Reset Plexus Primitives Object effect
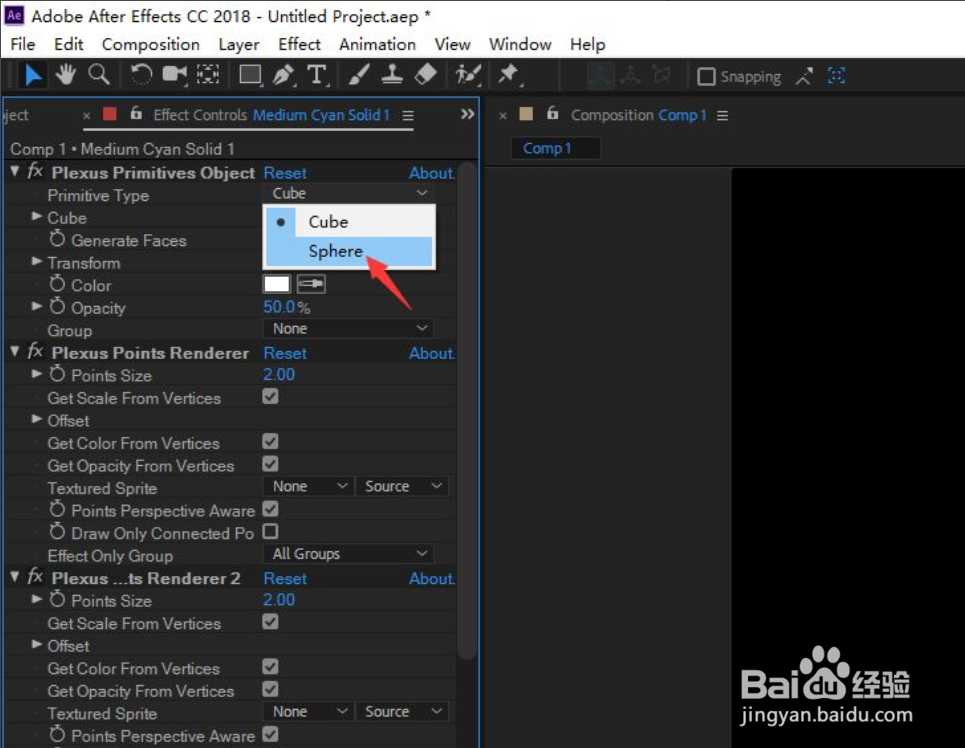The image size is (965, 748). [x=285, y=173]
